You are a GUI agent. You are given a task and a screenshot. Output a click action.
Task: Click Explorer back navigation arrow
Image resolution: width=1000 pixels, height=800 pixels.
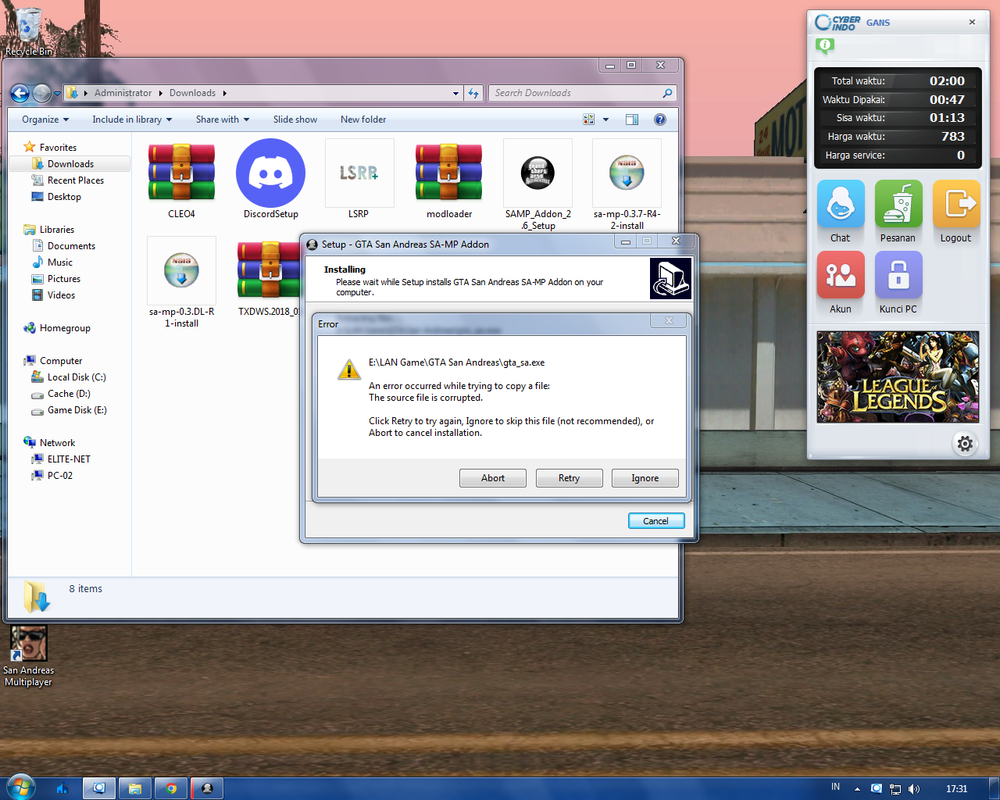20,93
